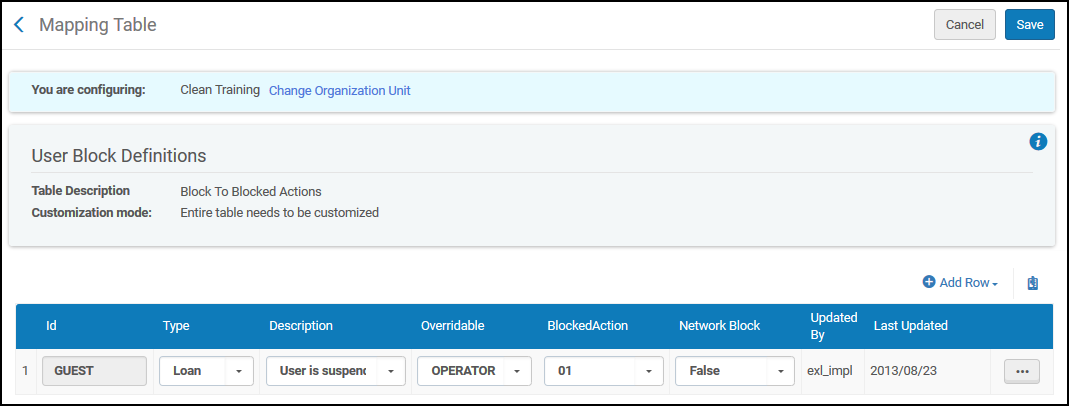Click the Overridable column header
The image size is (1069, 406).
[x=453, y=326]
